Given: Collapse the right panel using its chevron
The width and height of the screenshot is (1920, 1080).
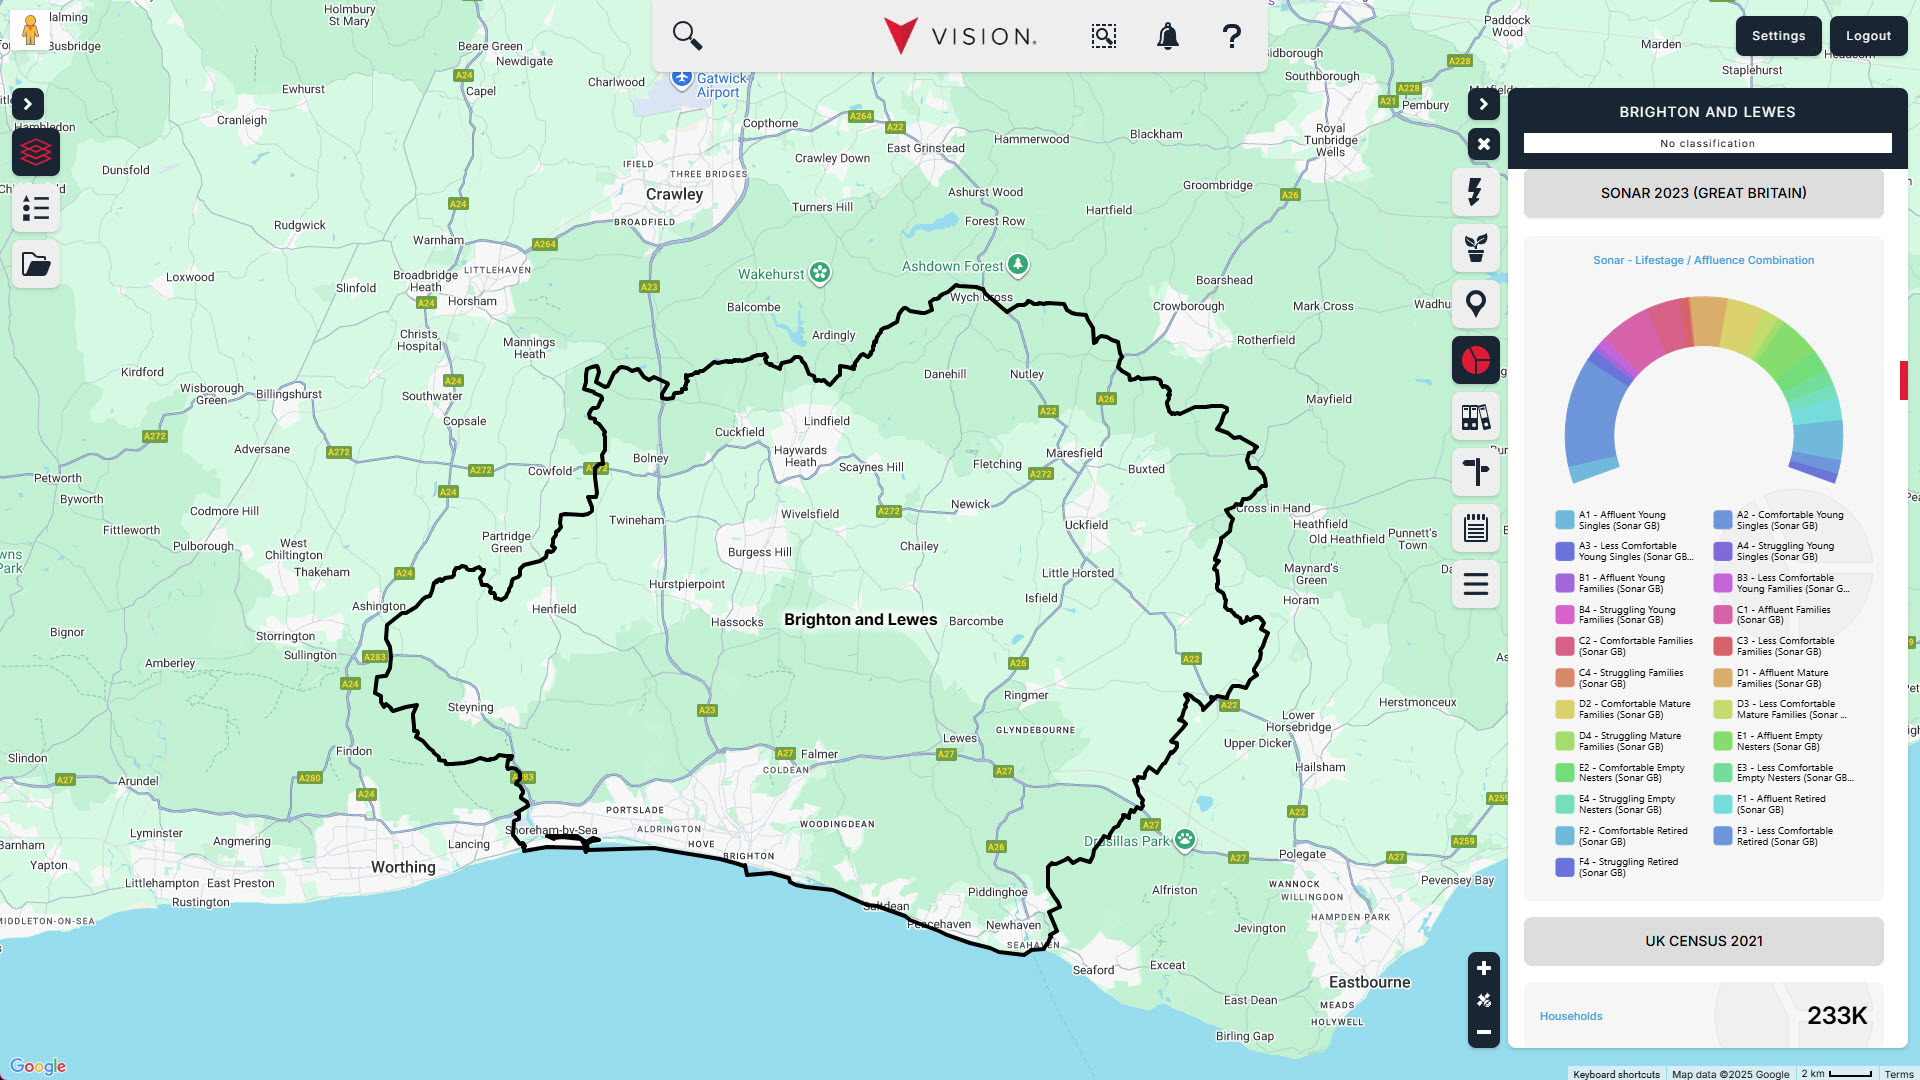Looking at the screenshot, I should (1483, 104).
